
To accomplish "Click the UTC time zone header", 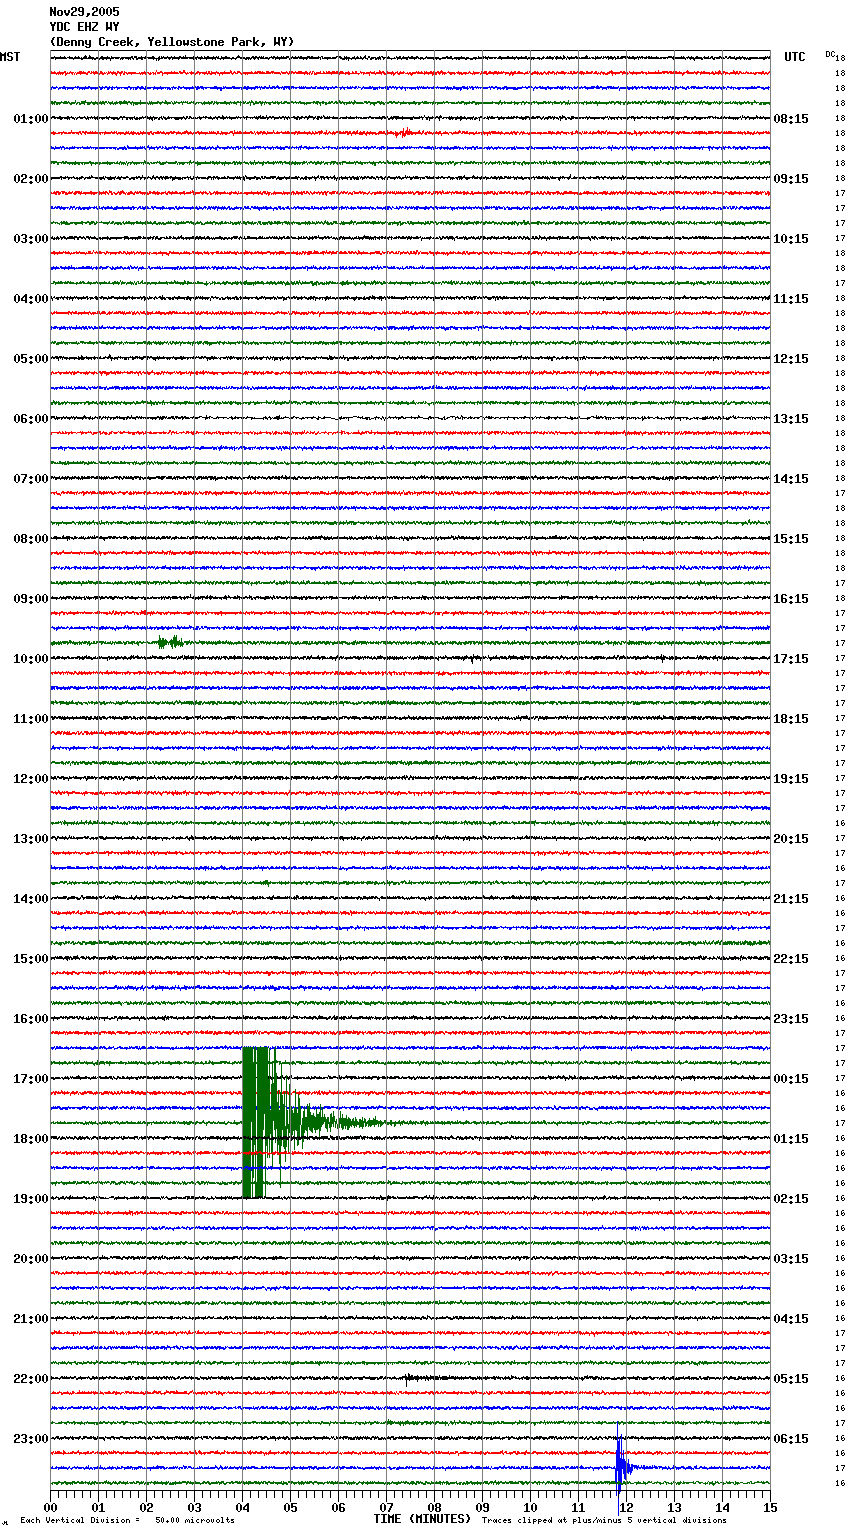I will [795, 57].
